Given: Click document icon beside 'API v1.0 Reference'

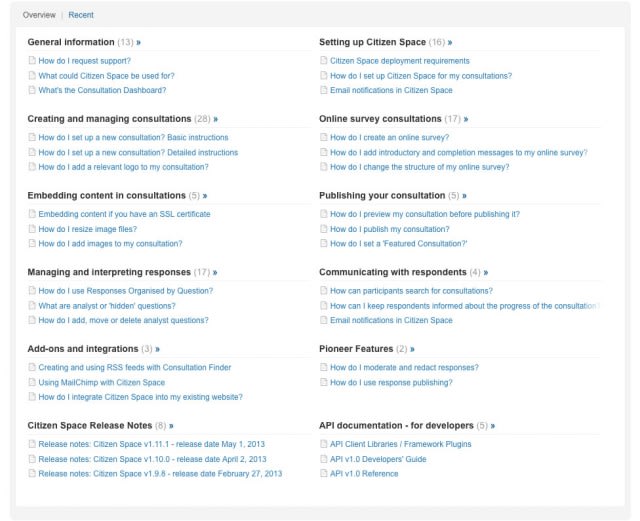Looking at the screenshot, I should [324, 473].
